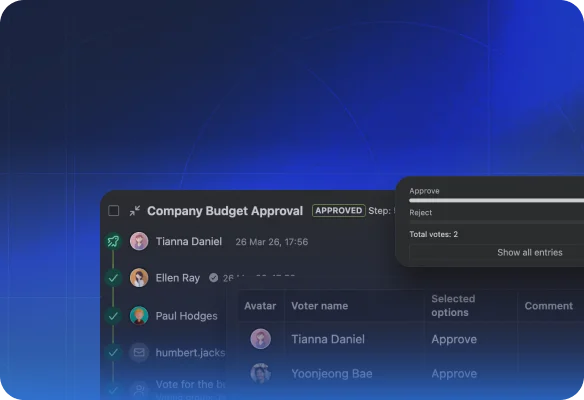Click the email envelope icon for humbert.jacks
Image resolution: width=584 pixels, height=400 pixels.
(x=139, y=352)
